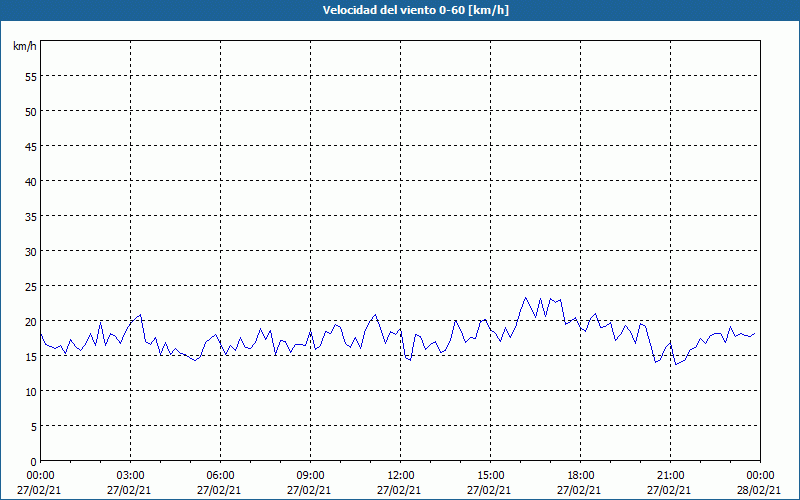Click the 27/02/21 date under 03:00
This screenshot has width=800, height=500.
click(x=129, y=490)
